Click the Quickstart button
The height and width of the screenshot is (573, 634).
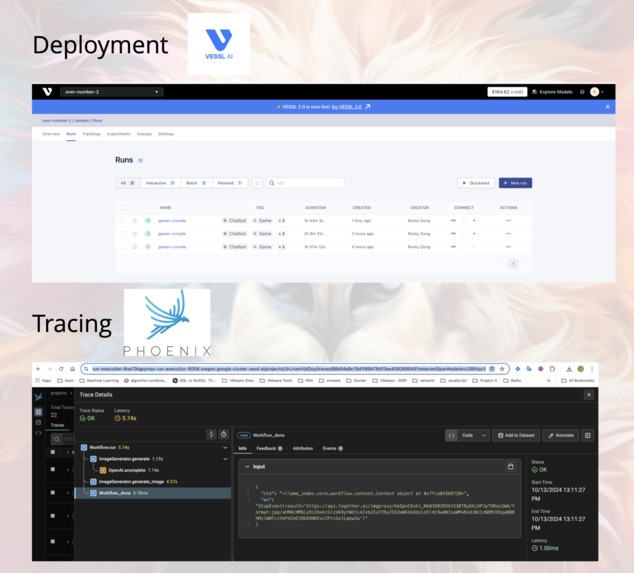[476, 183]
